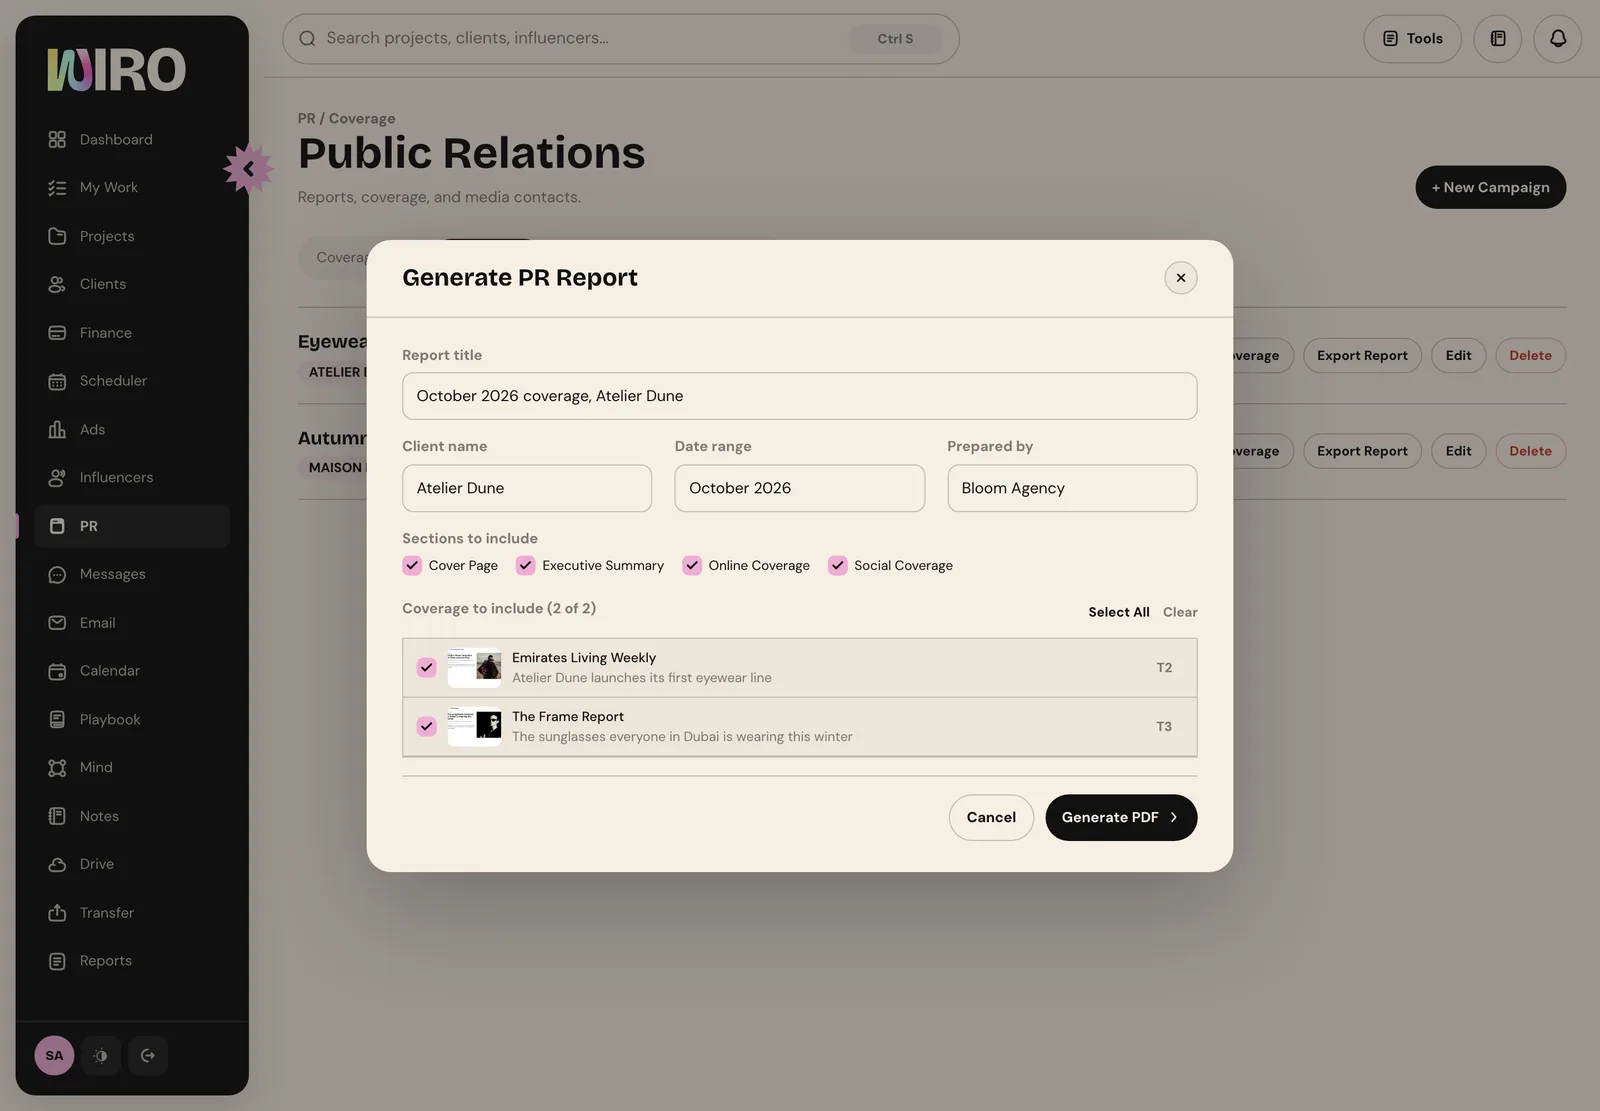Uncheck the Executive Summary section
Viewport: 1600px width, 1111px height.
[525, 565]
